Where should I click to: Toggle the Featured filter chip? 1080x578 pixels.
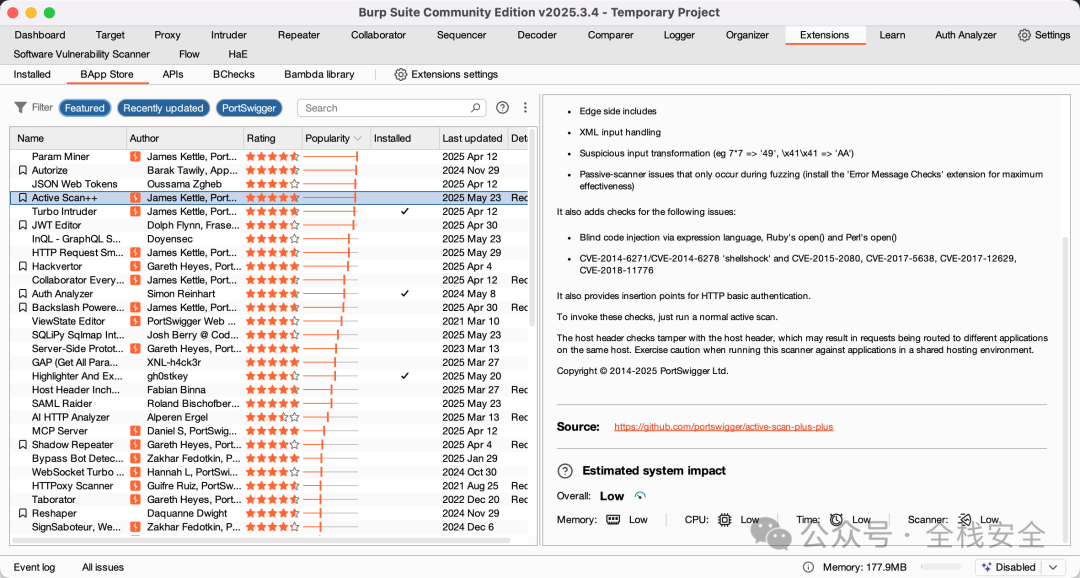pyautogui.click(x=85, y=107)
